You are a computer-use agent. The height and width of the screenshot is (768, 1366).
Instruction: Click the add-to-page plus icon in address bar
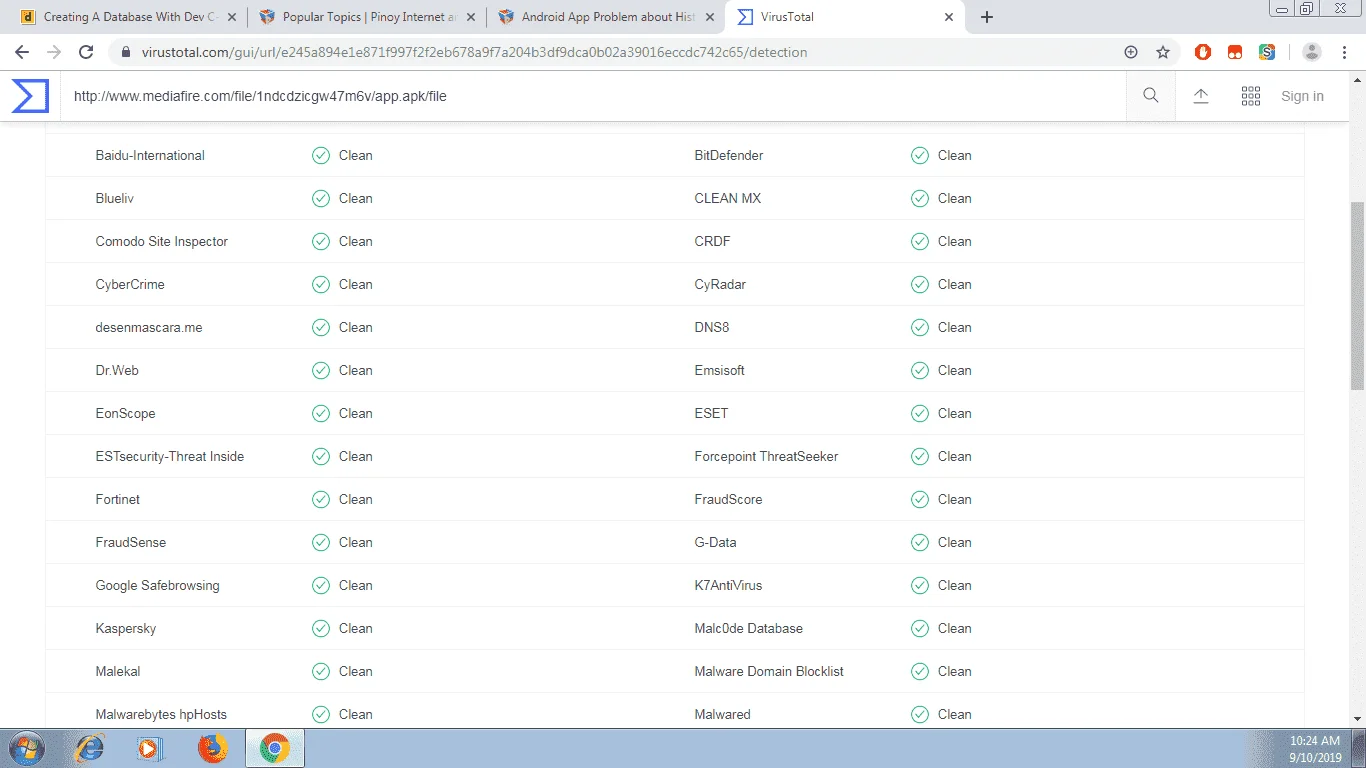pos(1131,52)
